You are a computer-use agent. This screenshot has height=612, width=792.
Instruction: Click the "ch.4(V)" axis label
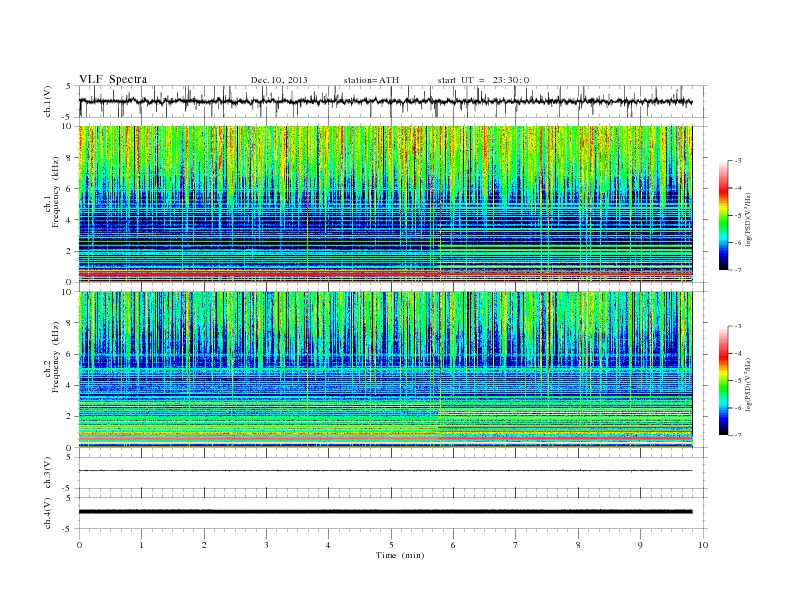[x=48, y=513]
